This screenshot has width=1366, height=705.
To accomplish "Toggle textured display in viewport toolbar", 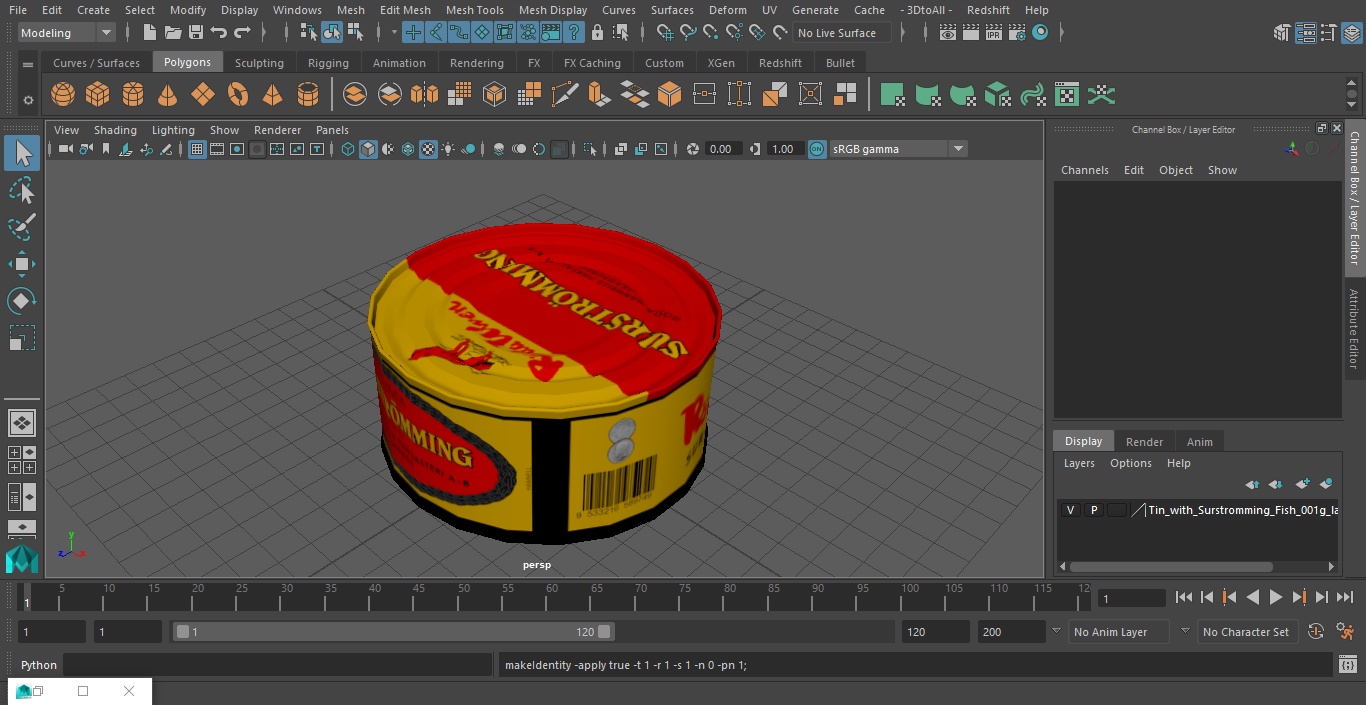I will coord(428,149).
